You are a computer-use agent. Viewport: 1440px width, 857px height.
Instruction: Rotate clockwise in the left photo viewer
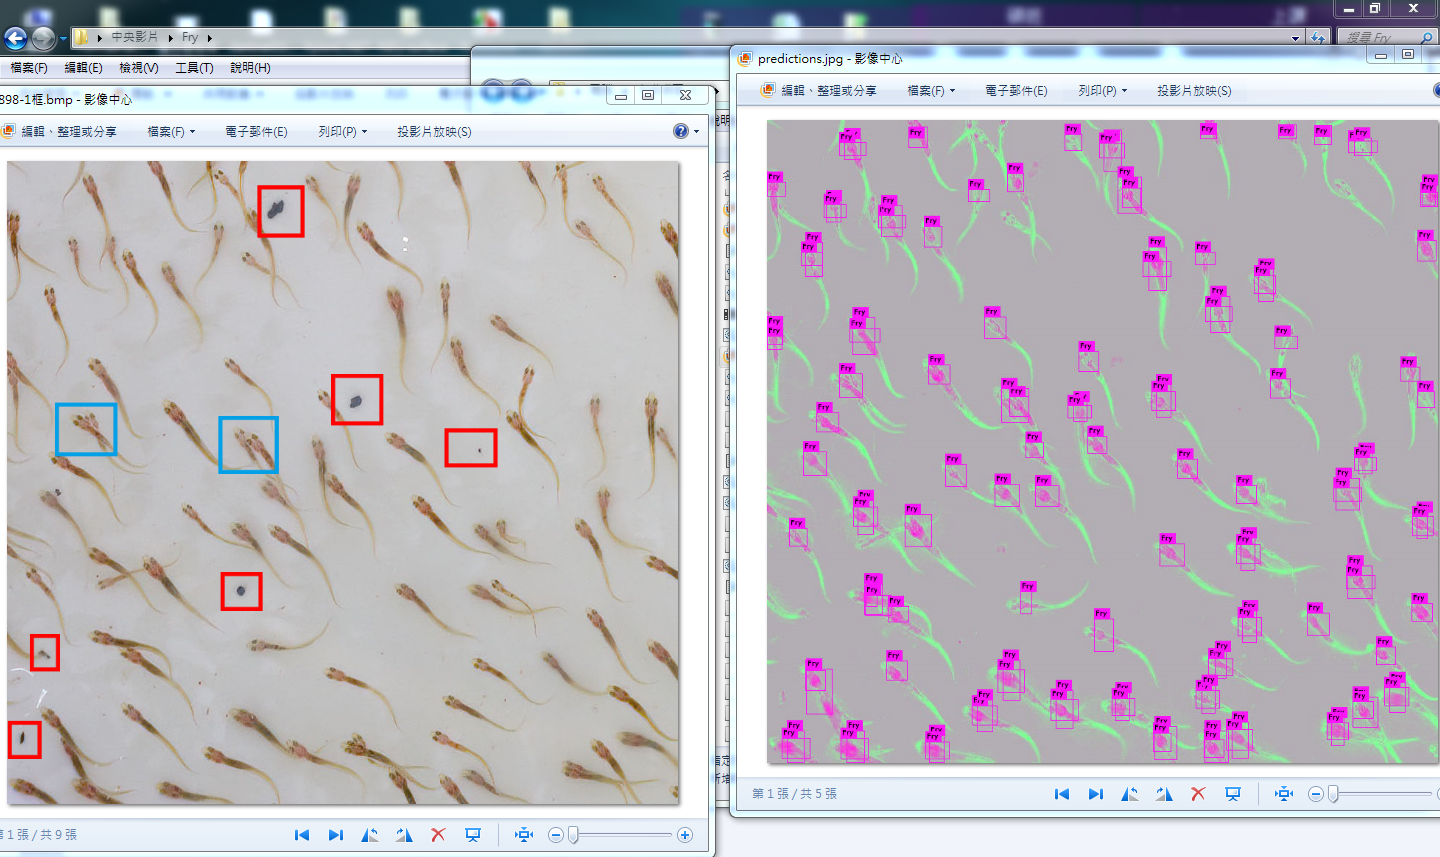404,835
